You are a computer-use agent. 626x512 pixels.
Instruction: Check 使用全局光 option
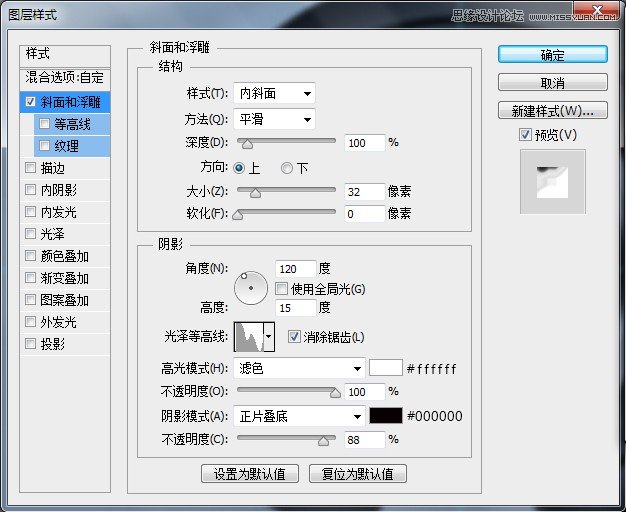[x=281, y=289]
